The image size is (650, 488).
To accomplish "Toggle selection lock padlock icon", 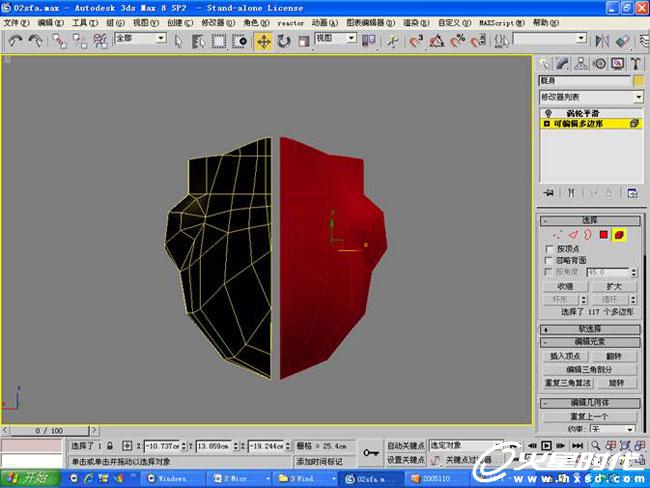I will click(109, 446).
